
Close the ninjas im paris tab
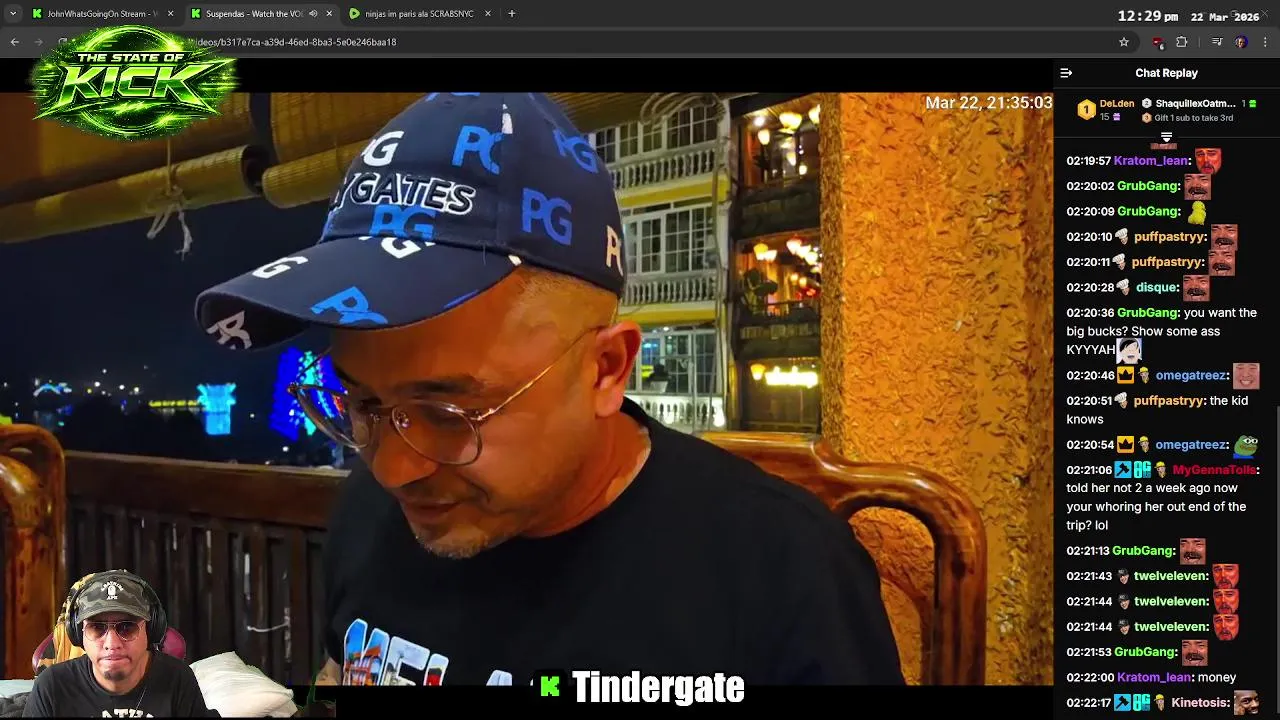tap(488, 14)
